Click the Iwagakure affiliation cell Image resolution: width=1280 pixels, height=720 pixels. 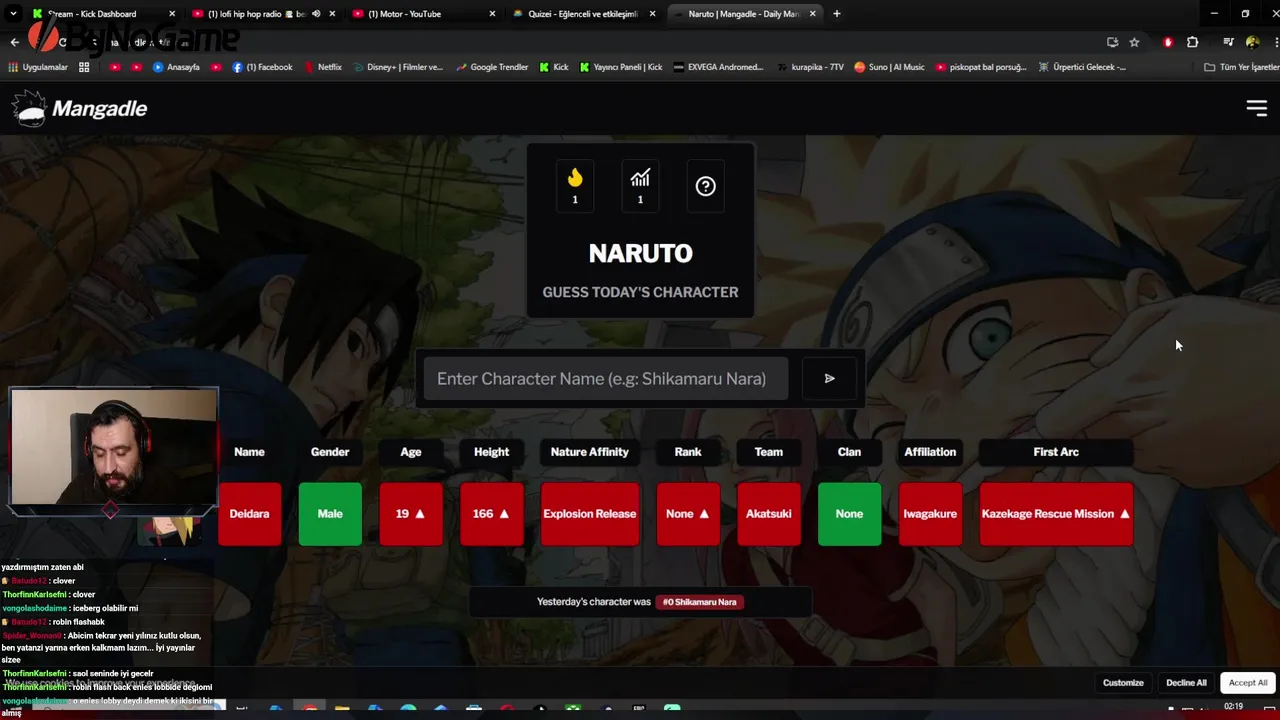coord(930,514)
